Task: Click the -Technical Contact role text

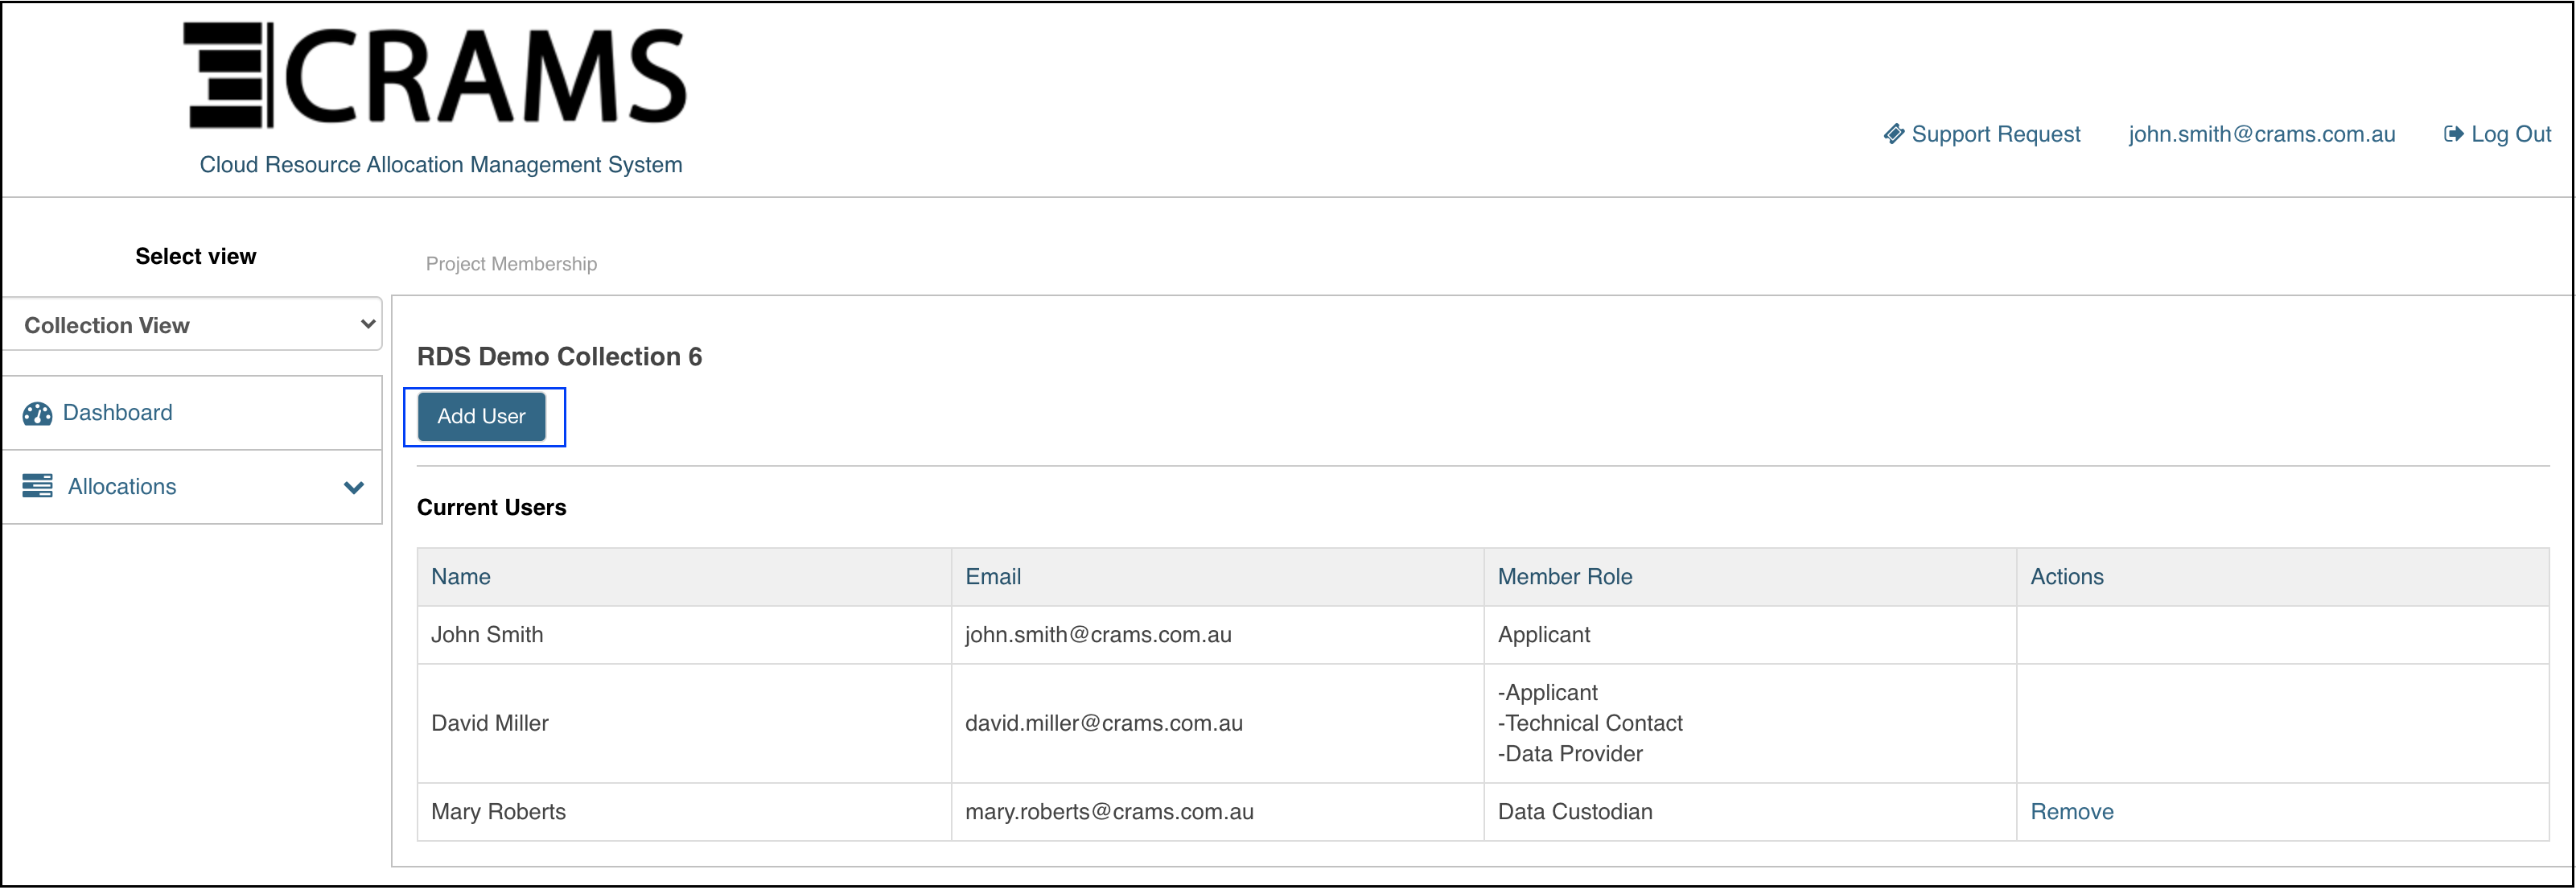Action: tap(1590, 723)
